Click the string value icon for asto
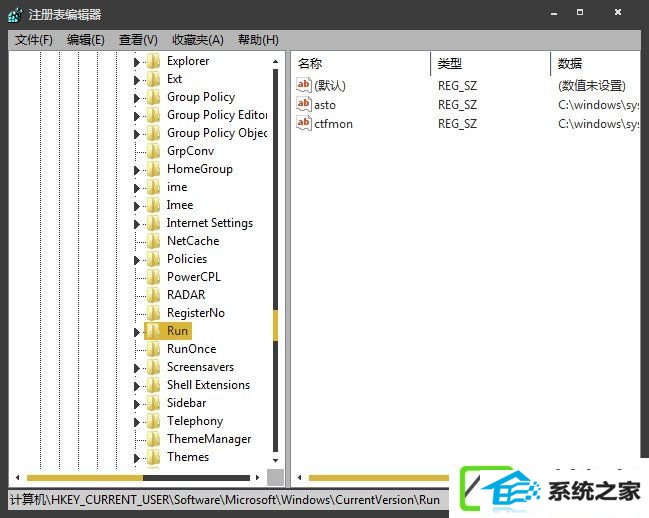This screenshot has width=649, height=518. point(304,104)
